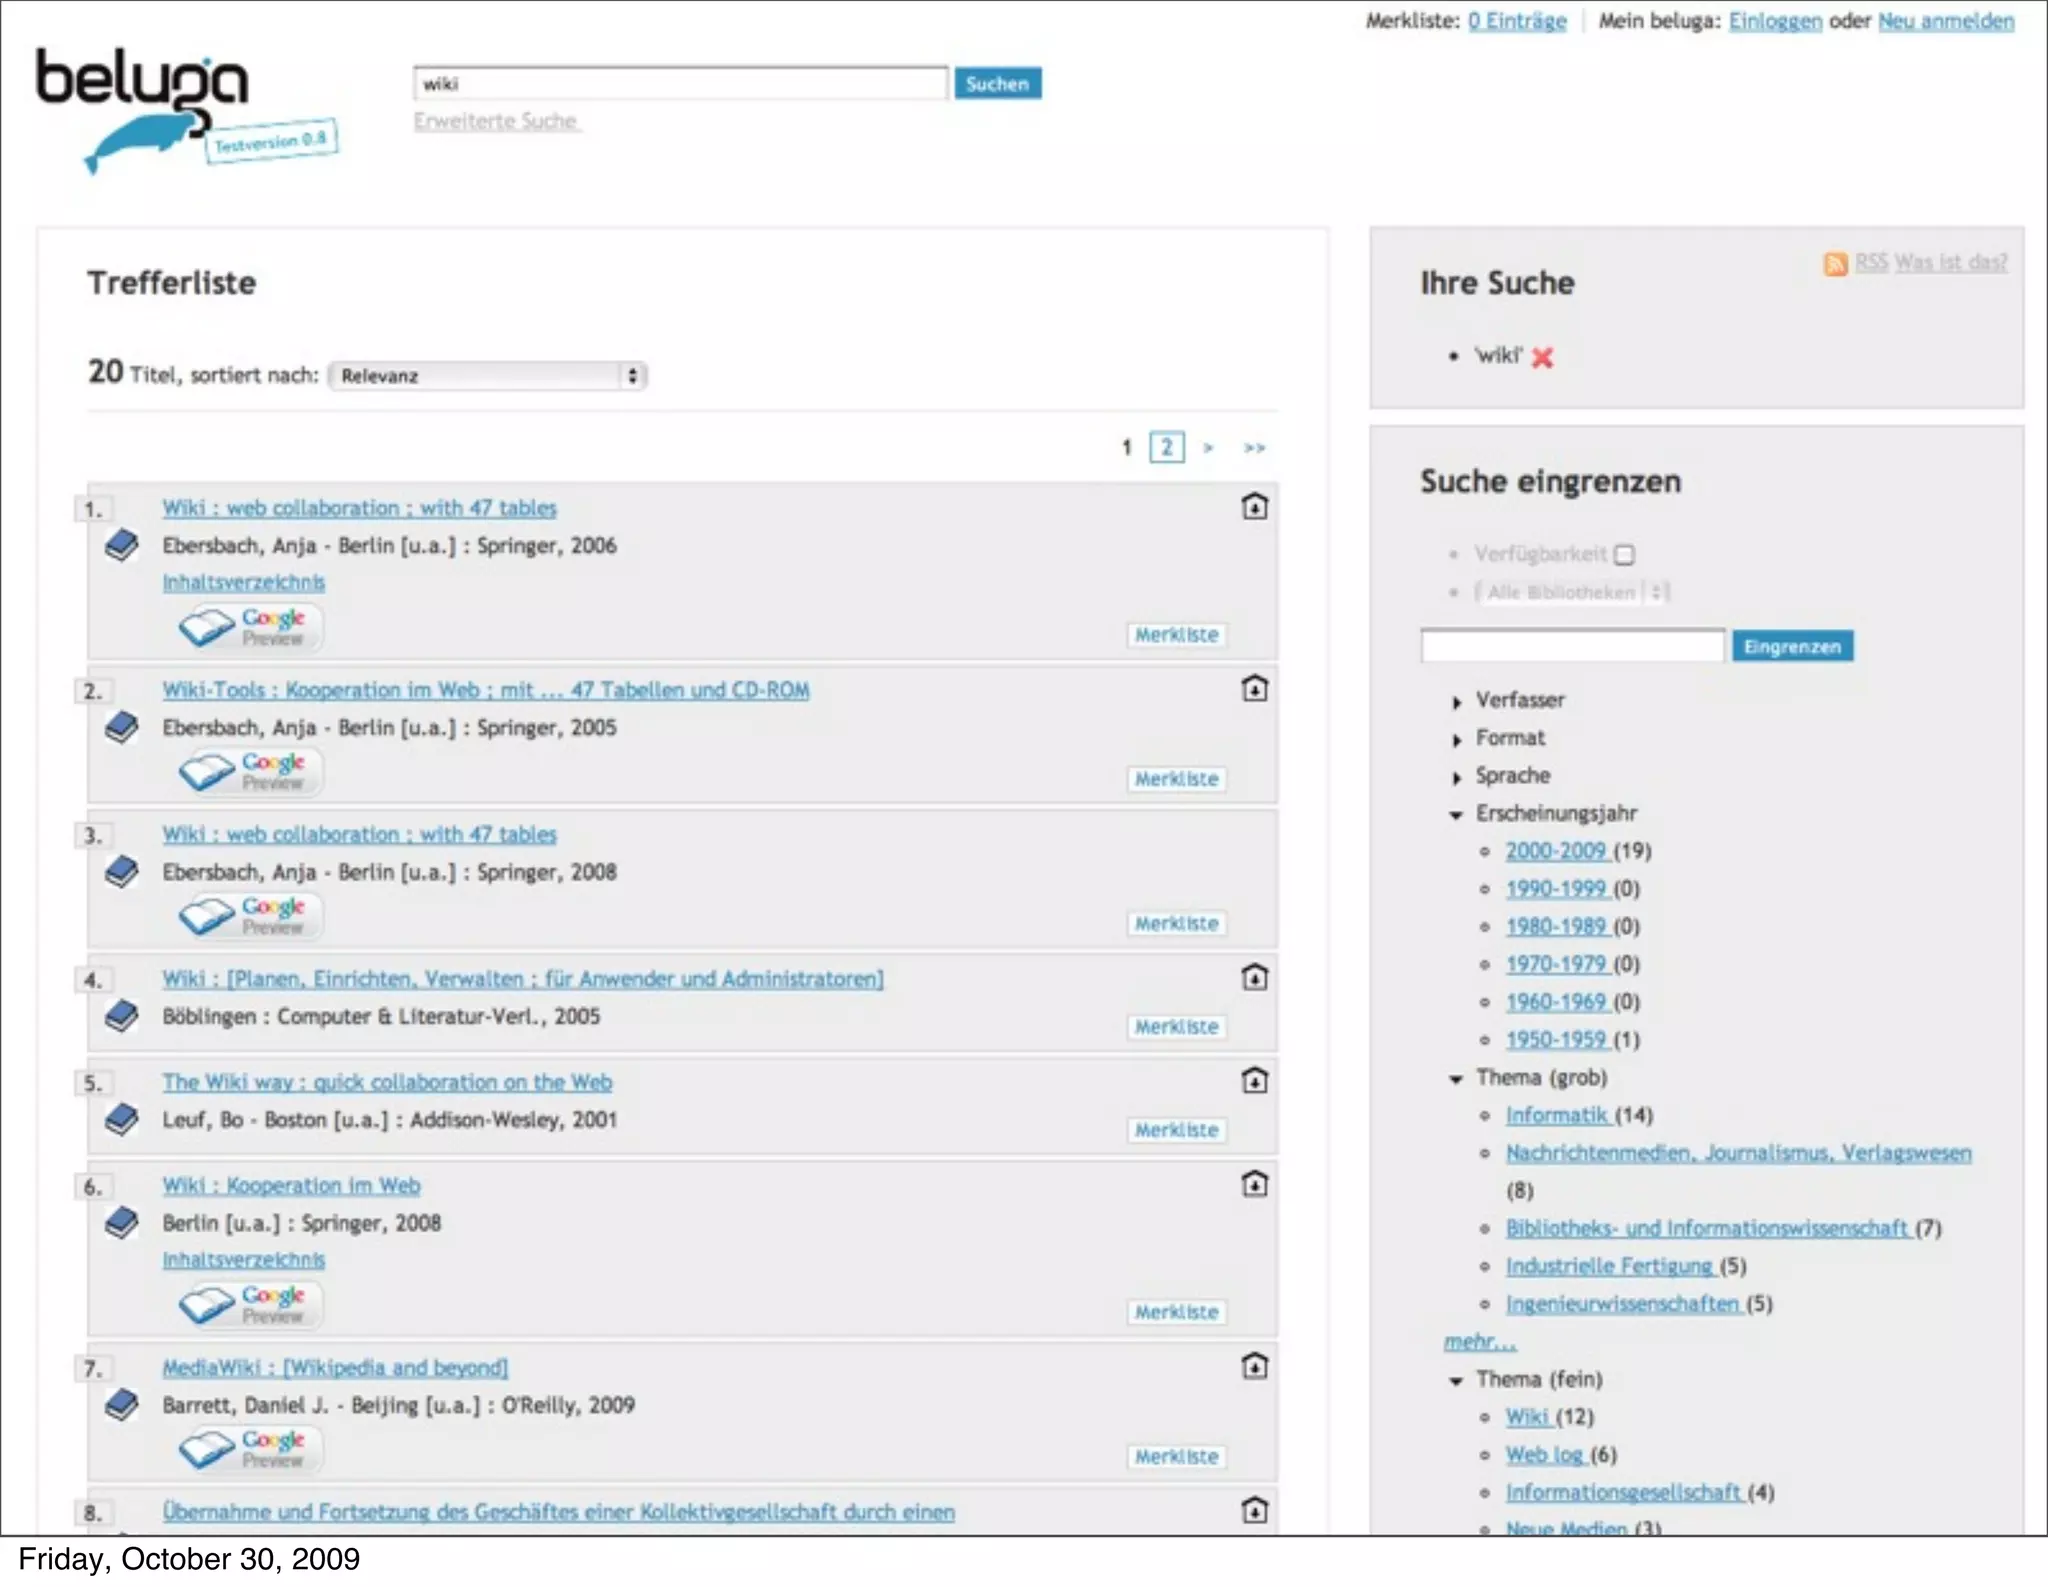
Task: Click the save icon on result 5
Action: tap(1254, 1081)
